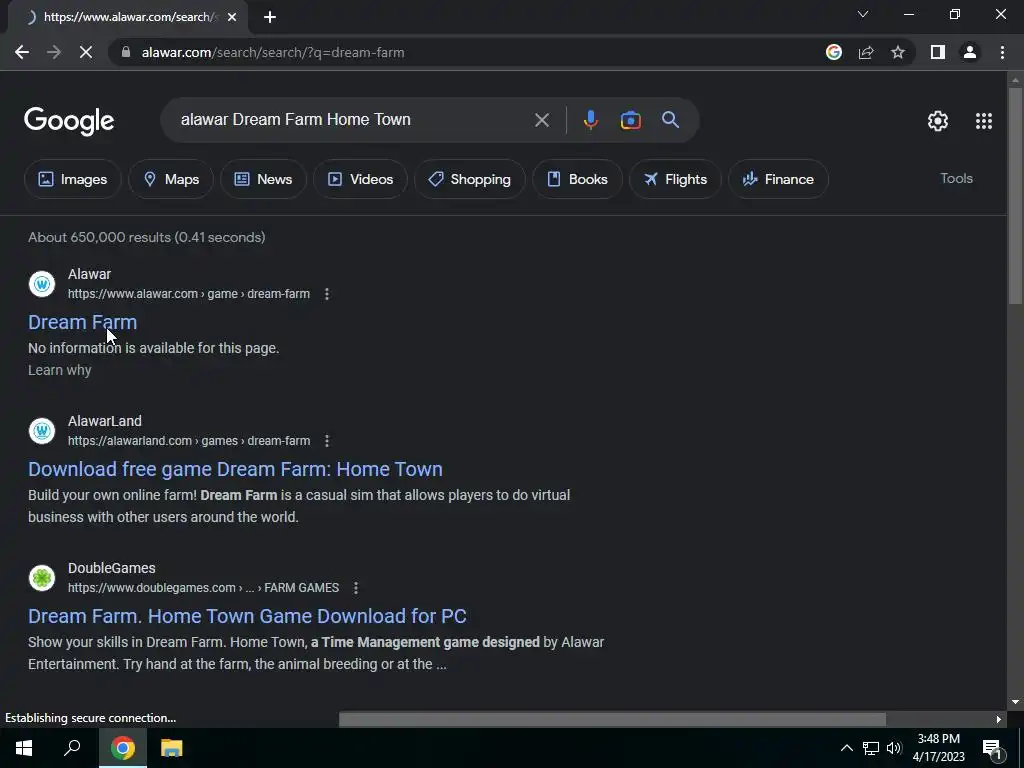Image resolution: width=1024 pixels, height=768 pixels.
Task: Open Dream Farm. Home Town Game Download for PC
Action: coord(247,616)
